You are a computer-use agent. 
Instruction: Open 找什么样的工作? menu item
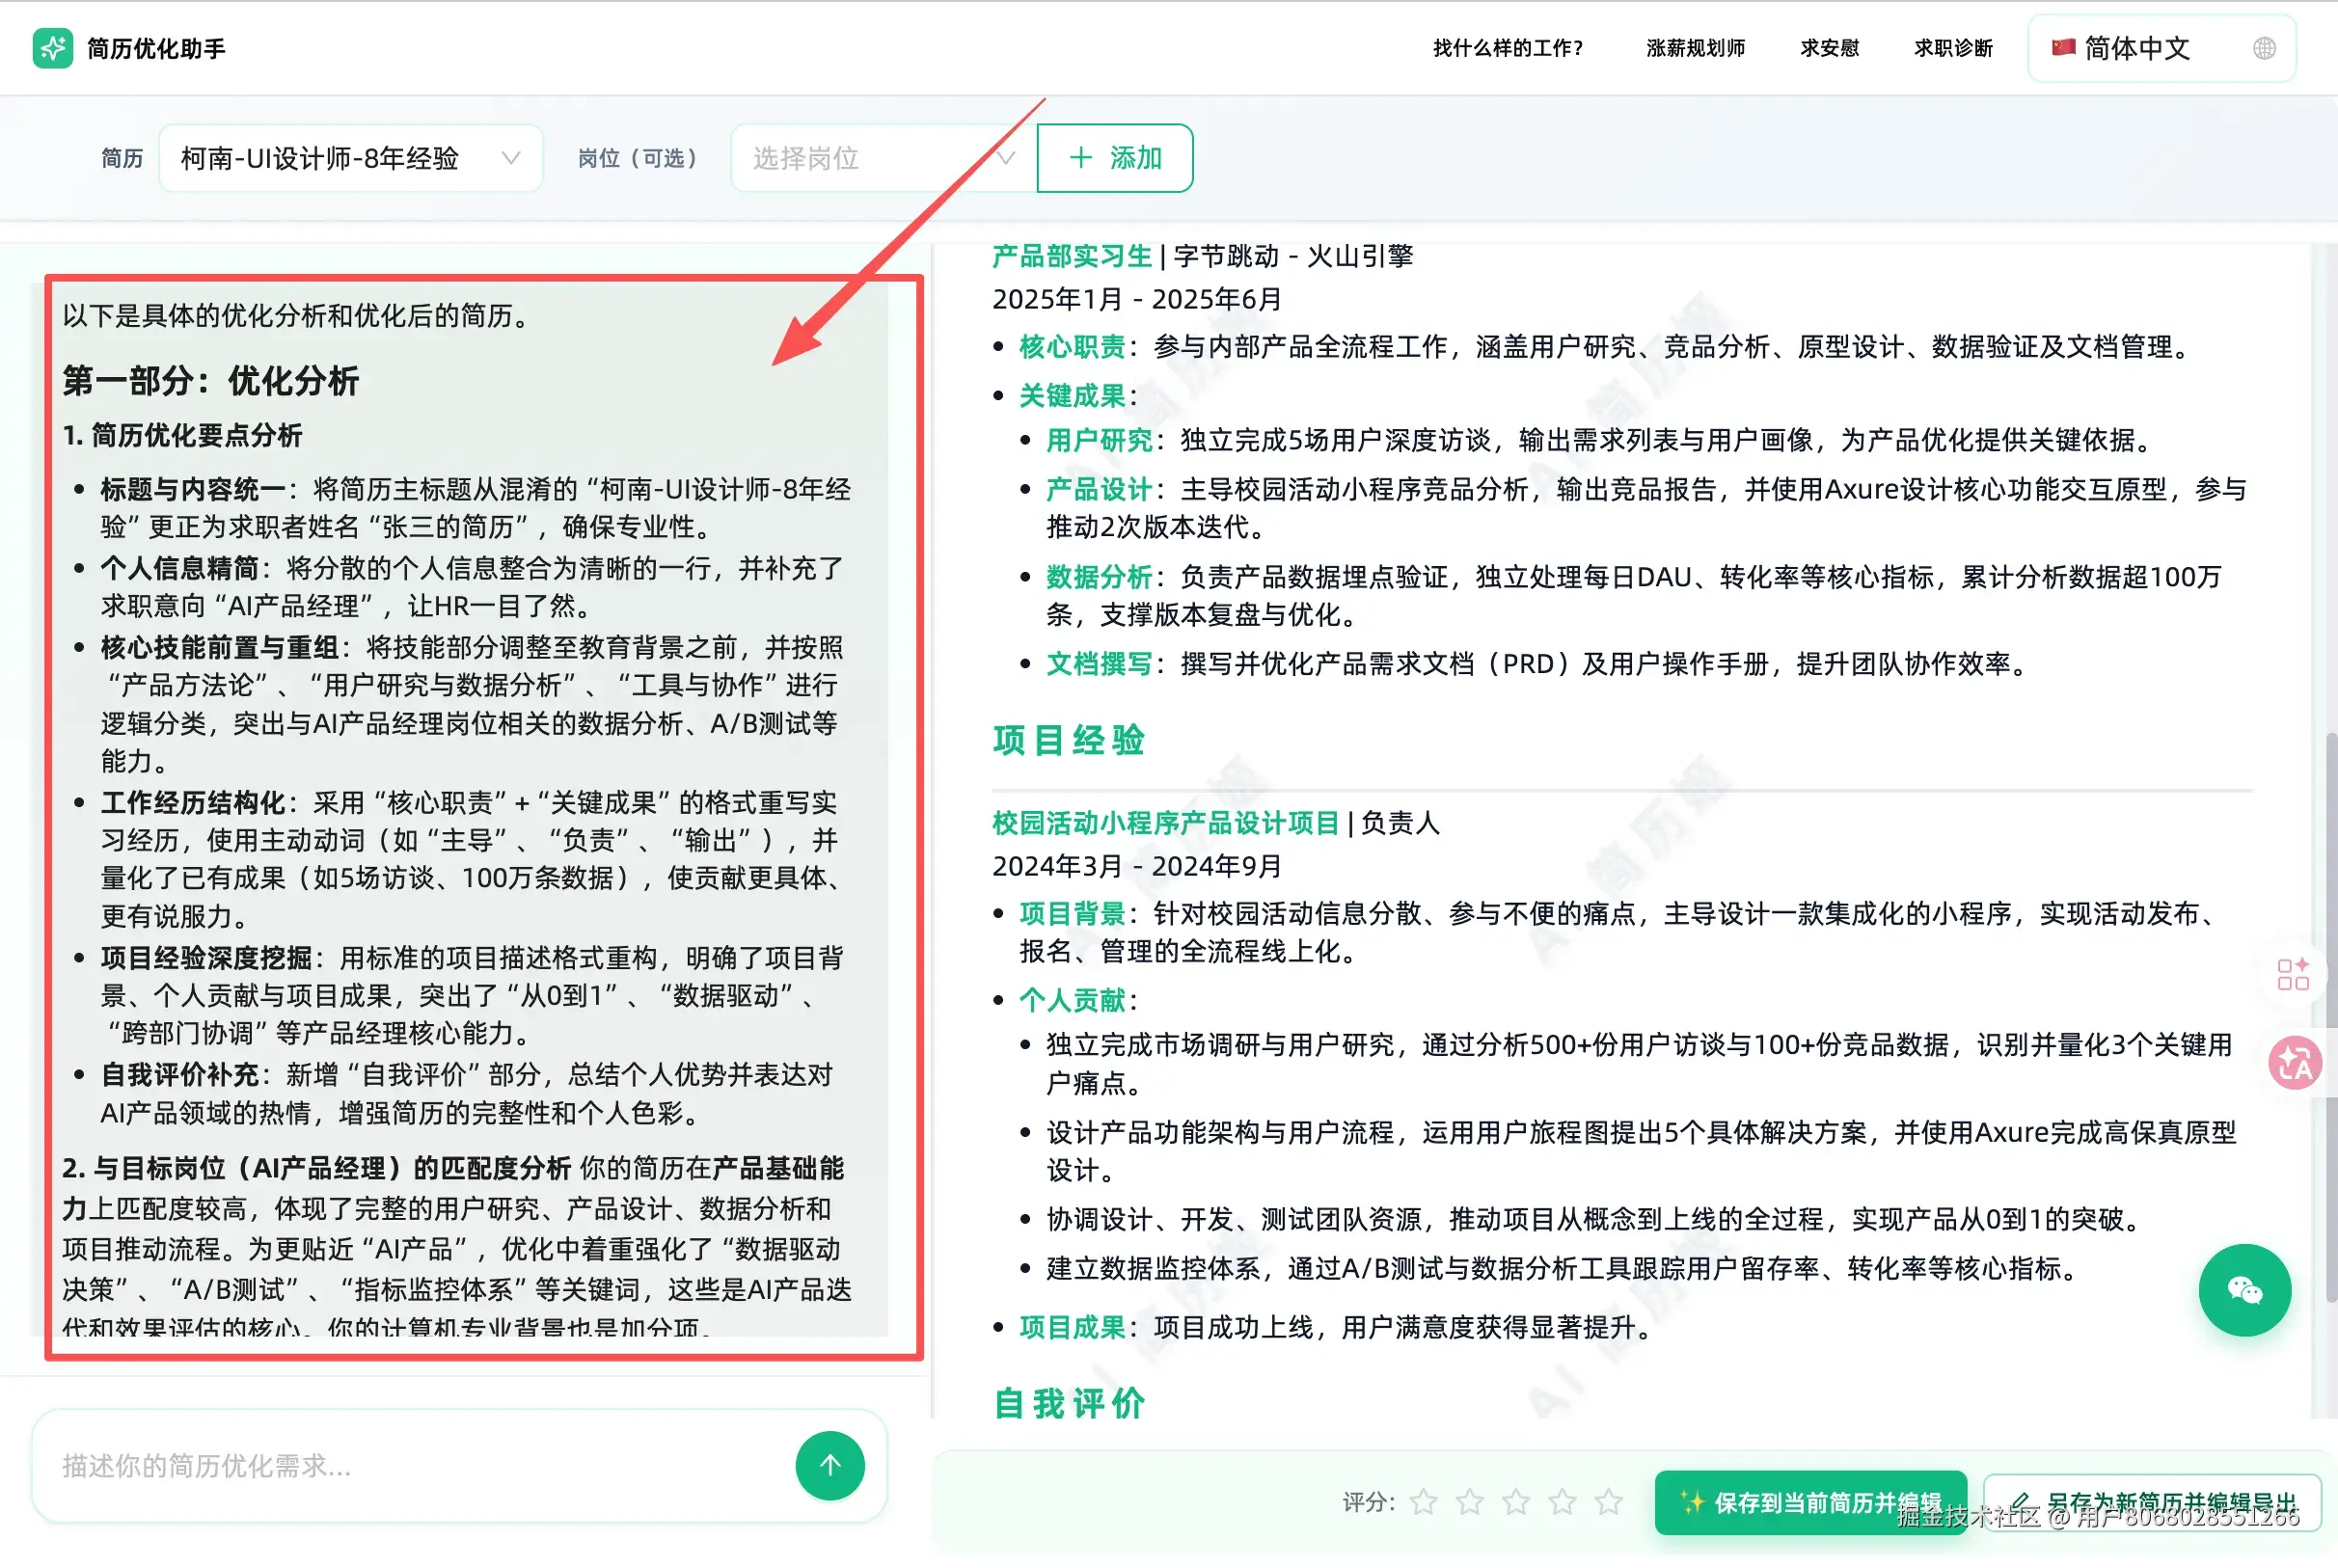(1507, 48)
